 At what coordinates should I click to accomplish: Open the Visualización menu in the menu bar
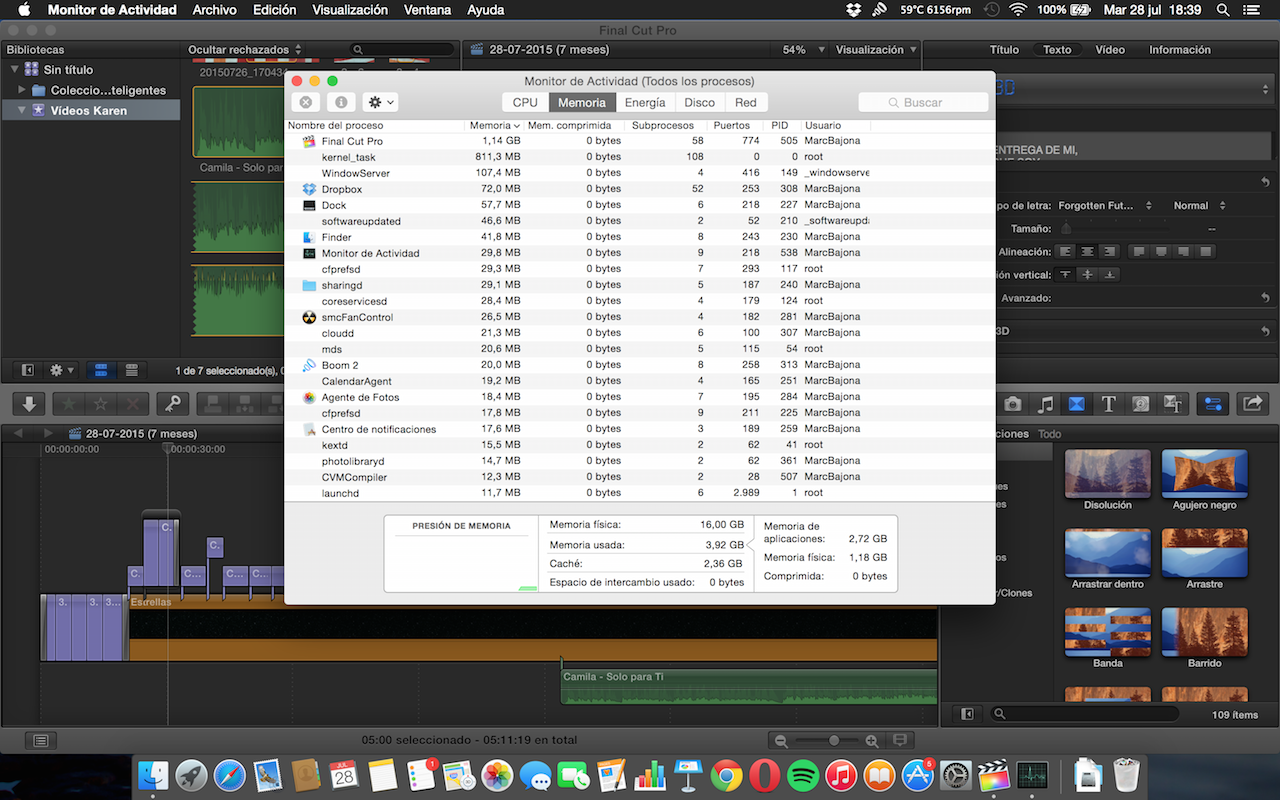coord(350,10)
